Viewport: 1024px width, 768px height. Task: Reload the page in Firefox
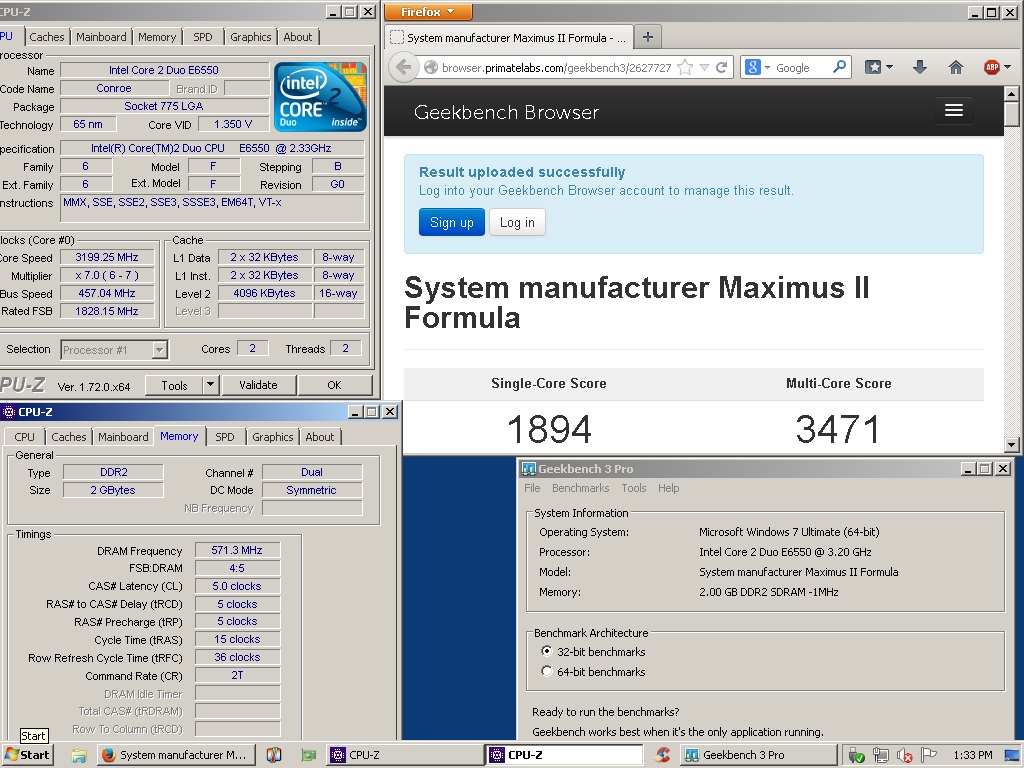pos(722,67)
